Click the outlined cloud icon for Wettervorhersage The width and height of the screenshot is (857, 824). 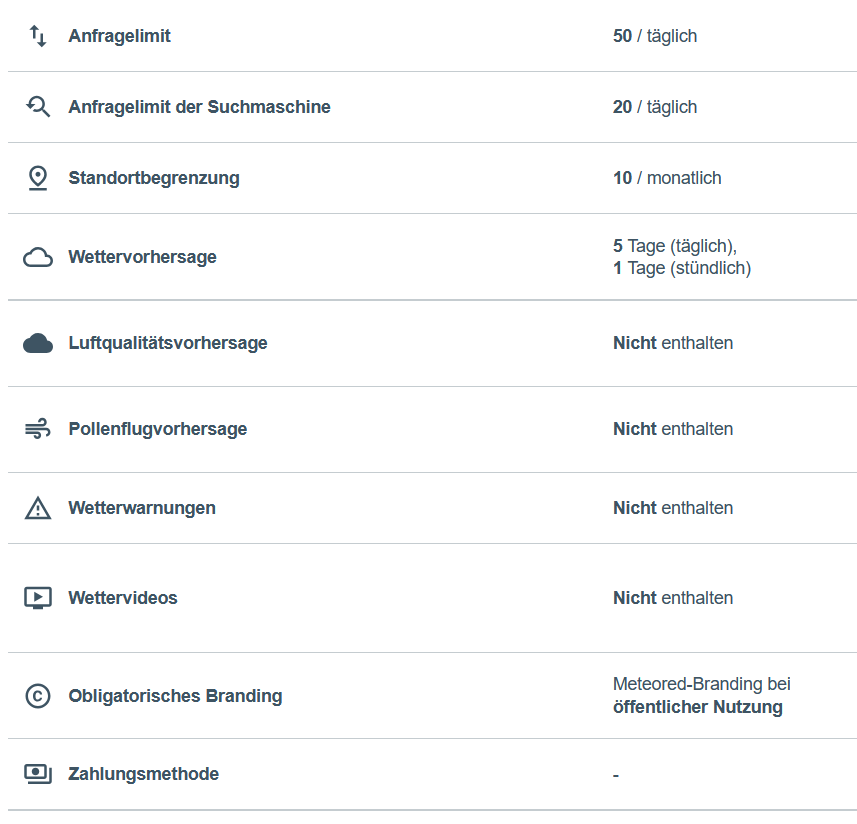pos(38,257)
